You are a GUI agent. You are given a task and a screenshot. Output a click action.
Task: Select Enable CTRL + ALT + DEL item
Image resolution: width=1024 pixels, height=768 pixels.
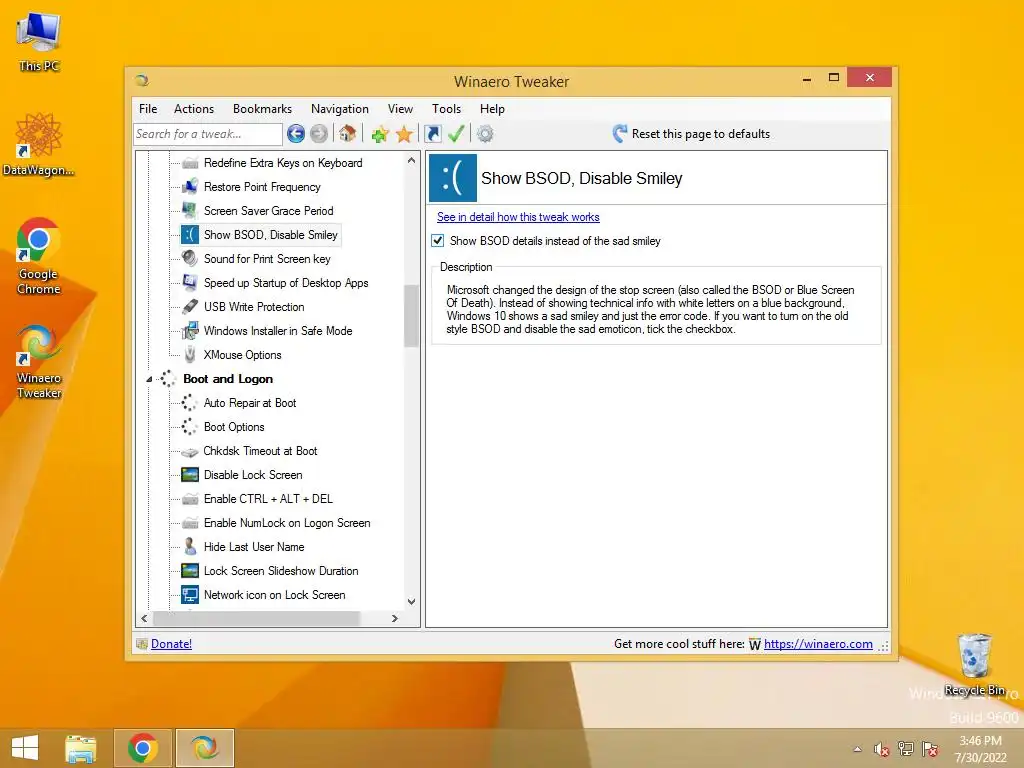(x=268, y=499)
